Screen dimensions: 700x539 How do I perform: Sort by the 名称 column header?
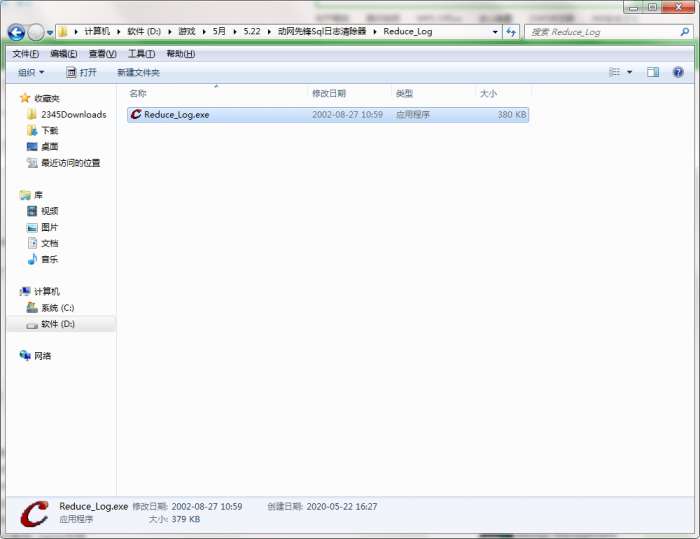[216, 94]
